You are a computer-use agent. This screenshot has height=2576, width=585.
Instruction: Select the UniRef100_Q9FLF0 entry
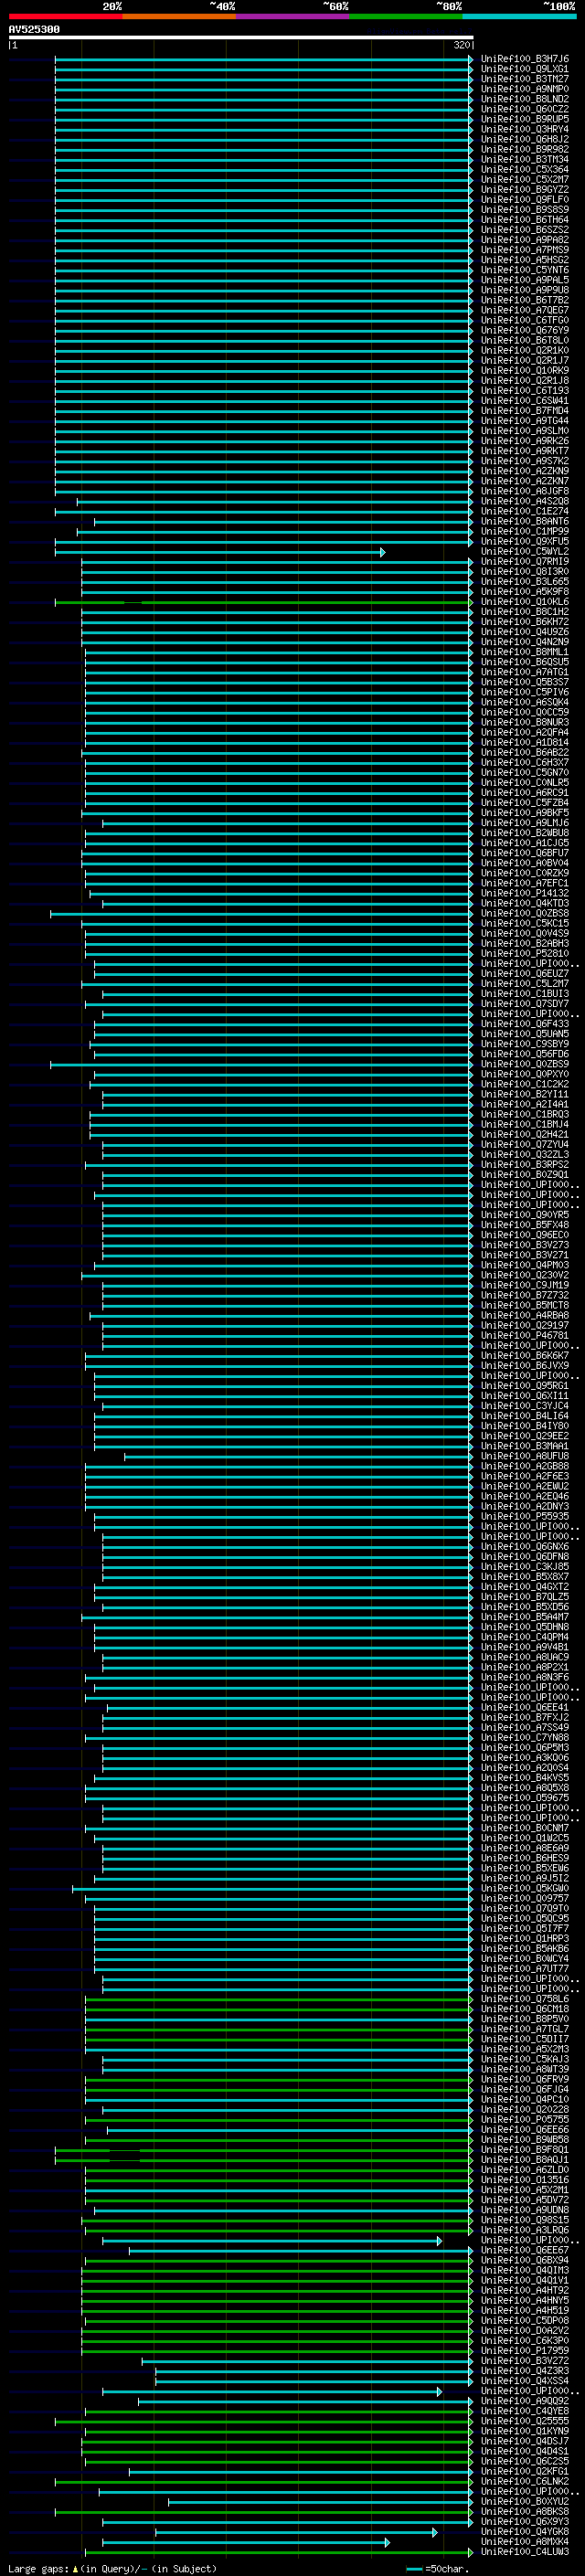pos(525,200)
